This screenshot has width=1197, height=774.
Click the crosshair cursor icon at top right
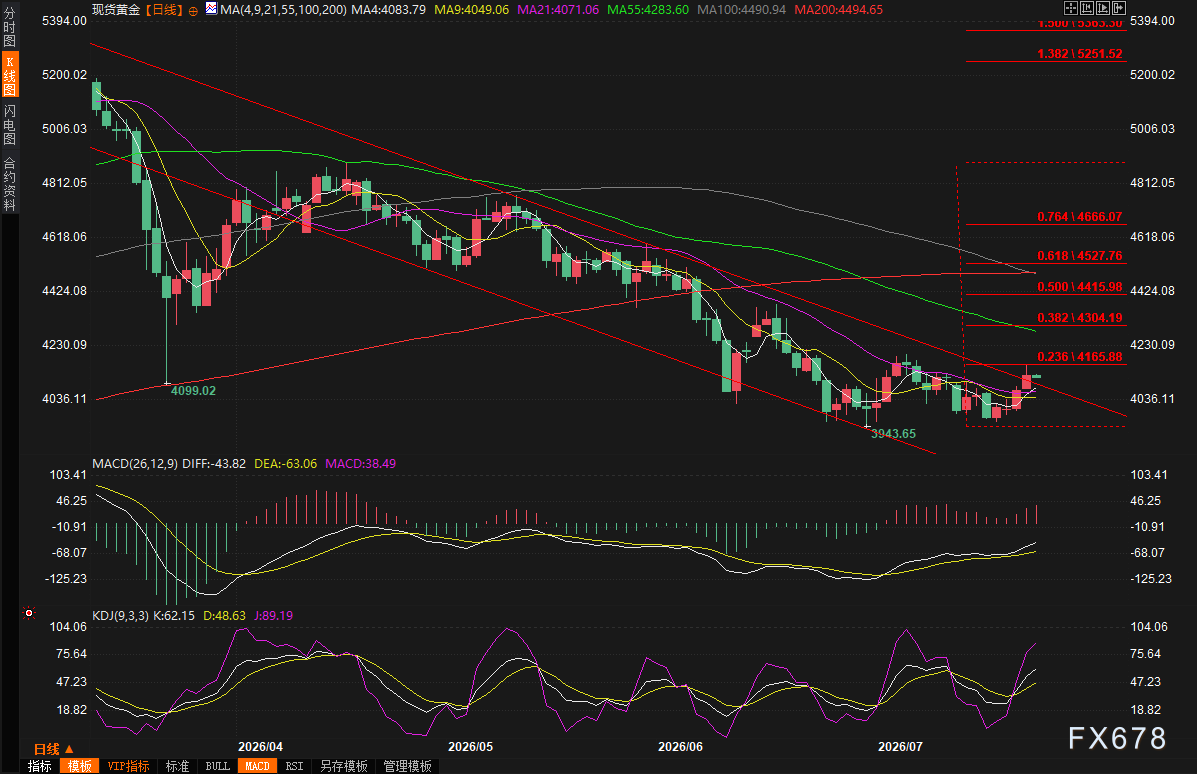coord(1070,8)
